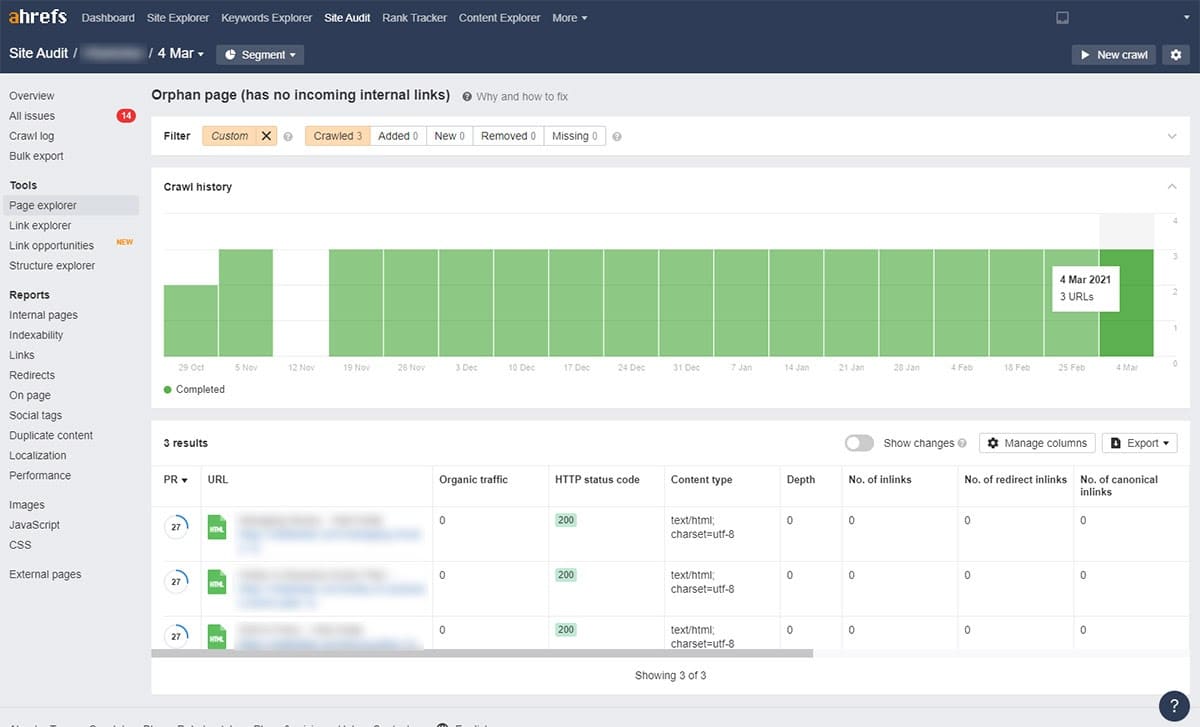Expand the filter panel chevron

point(1172,136)
